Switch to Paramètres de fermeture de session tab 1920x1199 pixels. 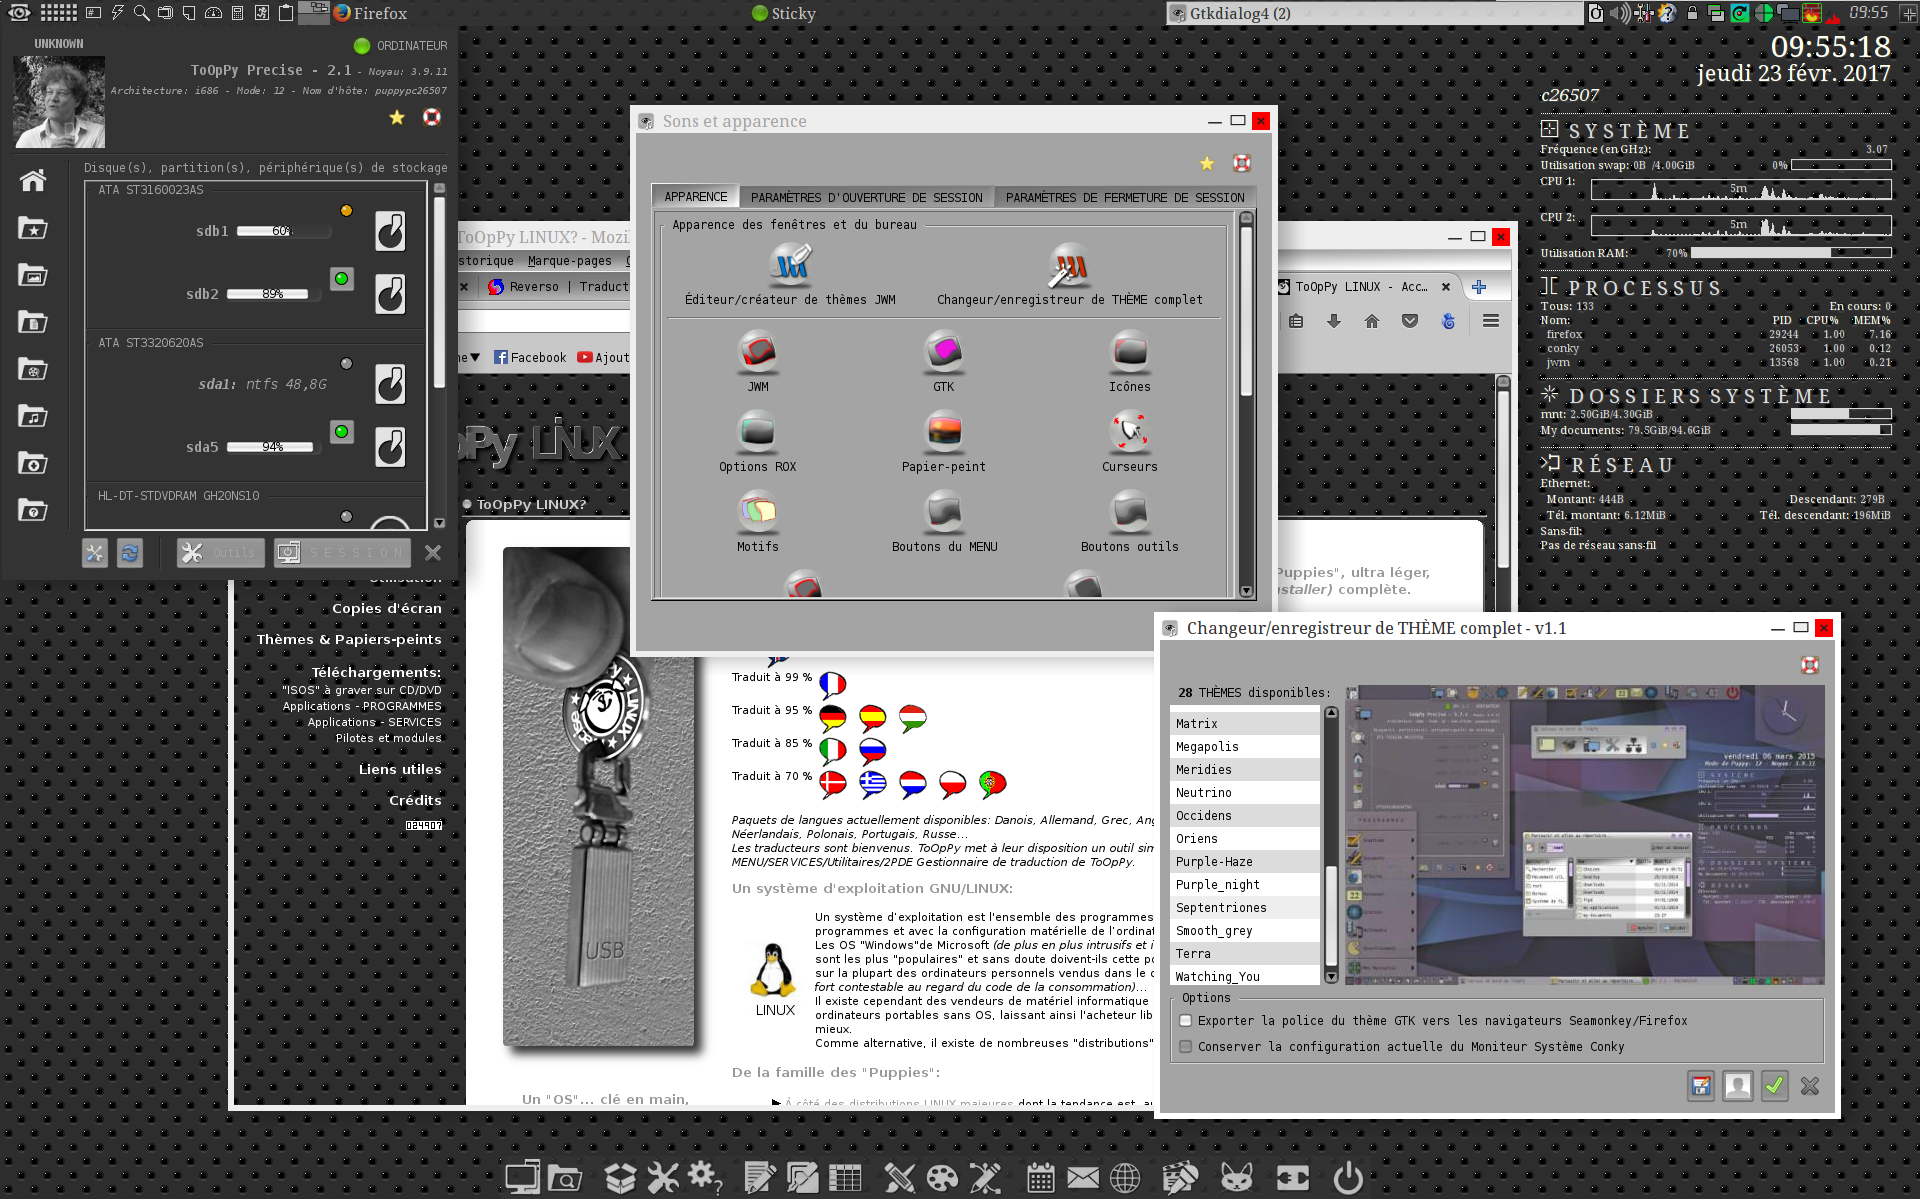point(1125,198)
